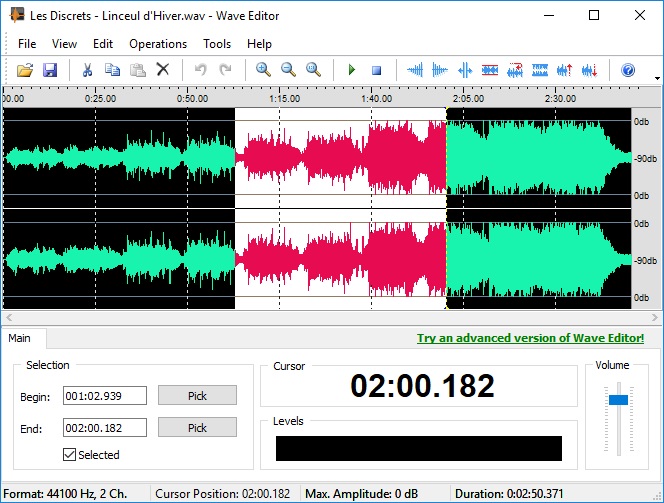Open the advanced version of Wave Editor link
664x503 pixels.
point(531,338)
